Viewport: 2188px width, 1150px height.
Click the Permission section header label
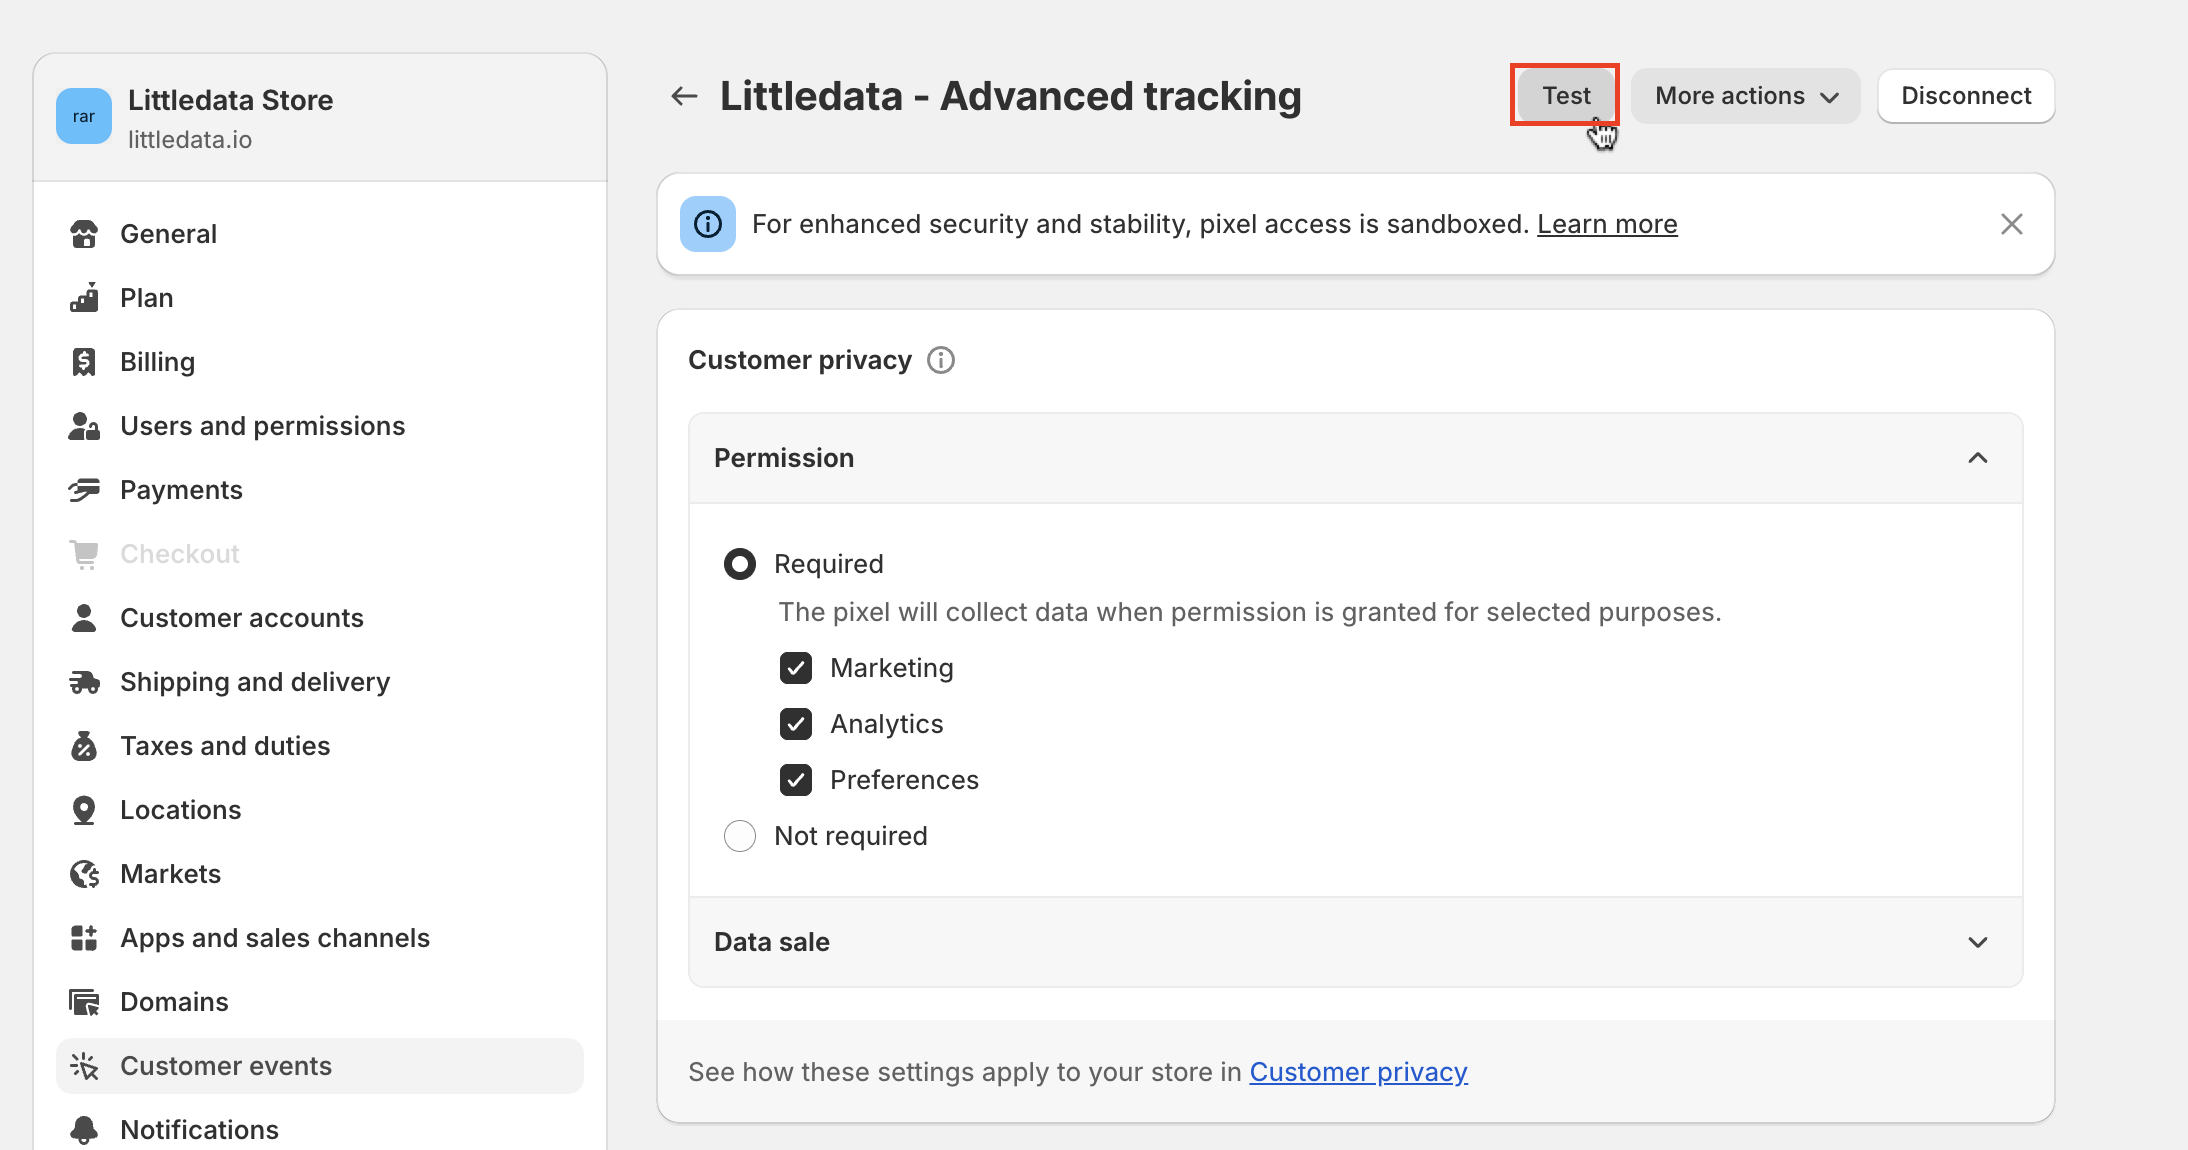point(784,458)
